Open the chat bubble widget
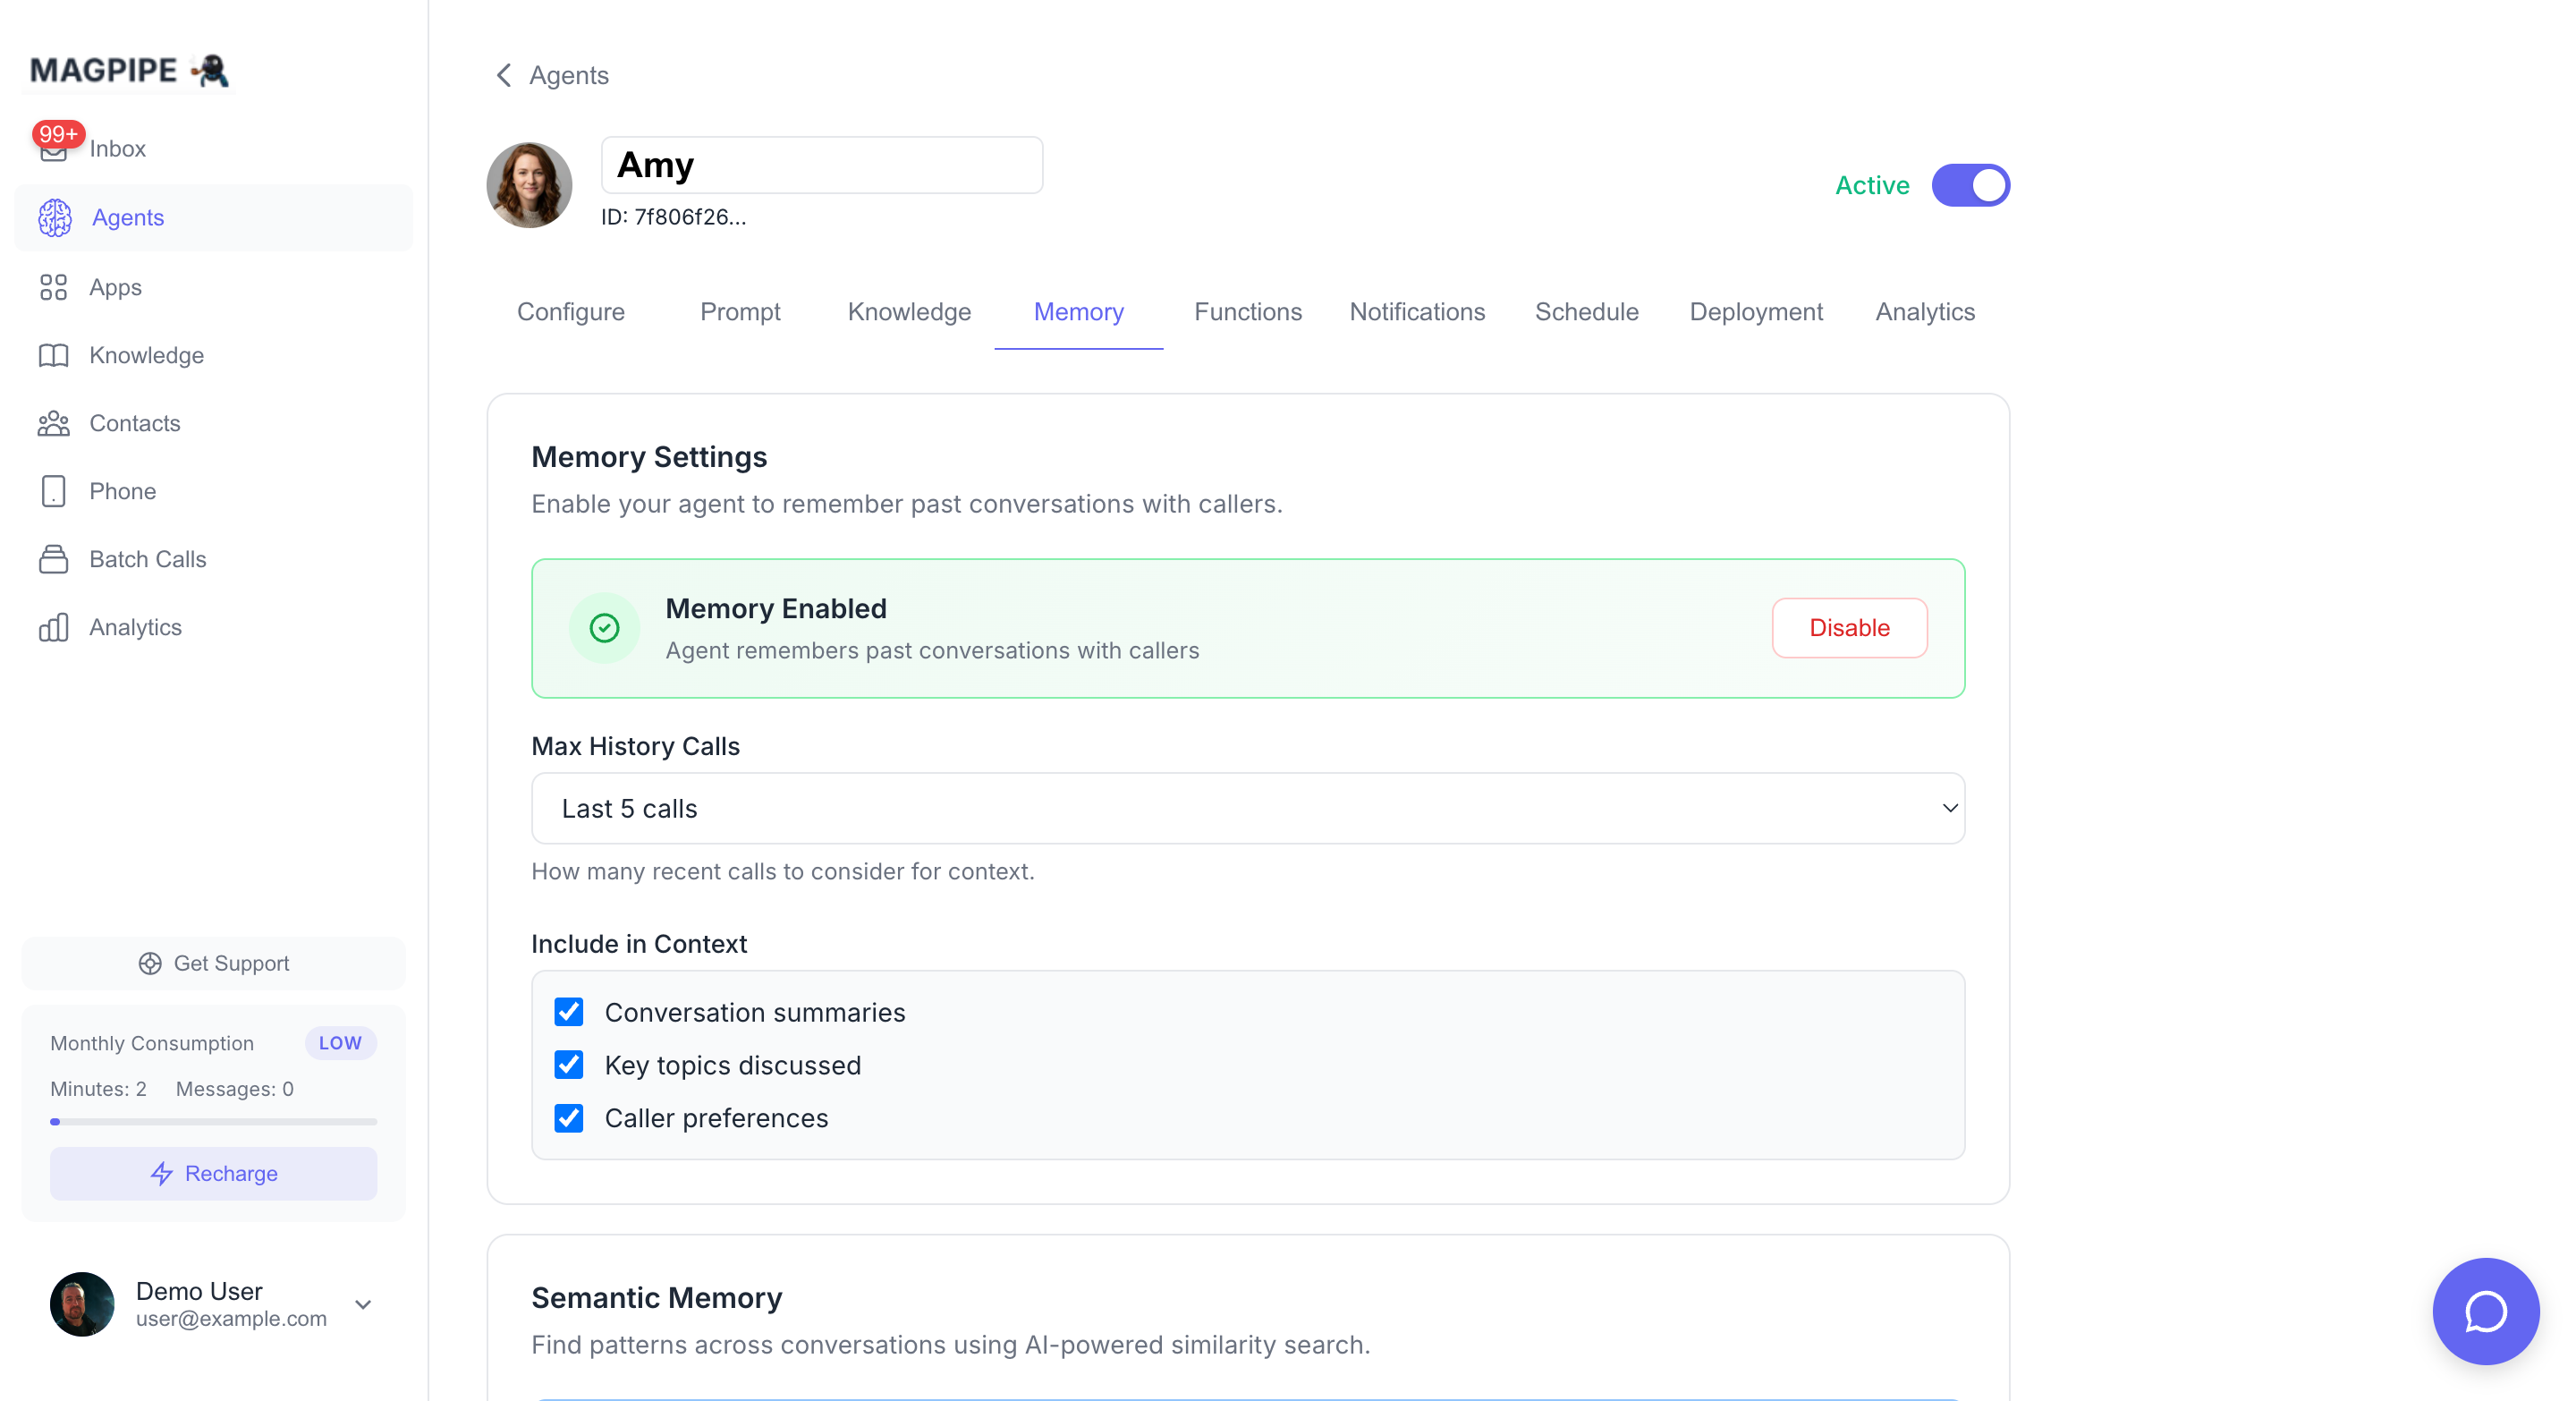 (2485, 1311)
